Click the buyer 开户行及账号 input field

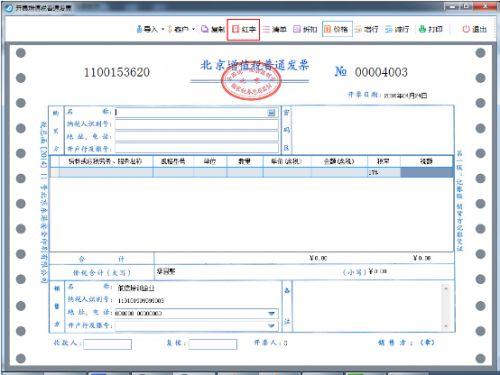(197, 148)
